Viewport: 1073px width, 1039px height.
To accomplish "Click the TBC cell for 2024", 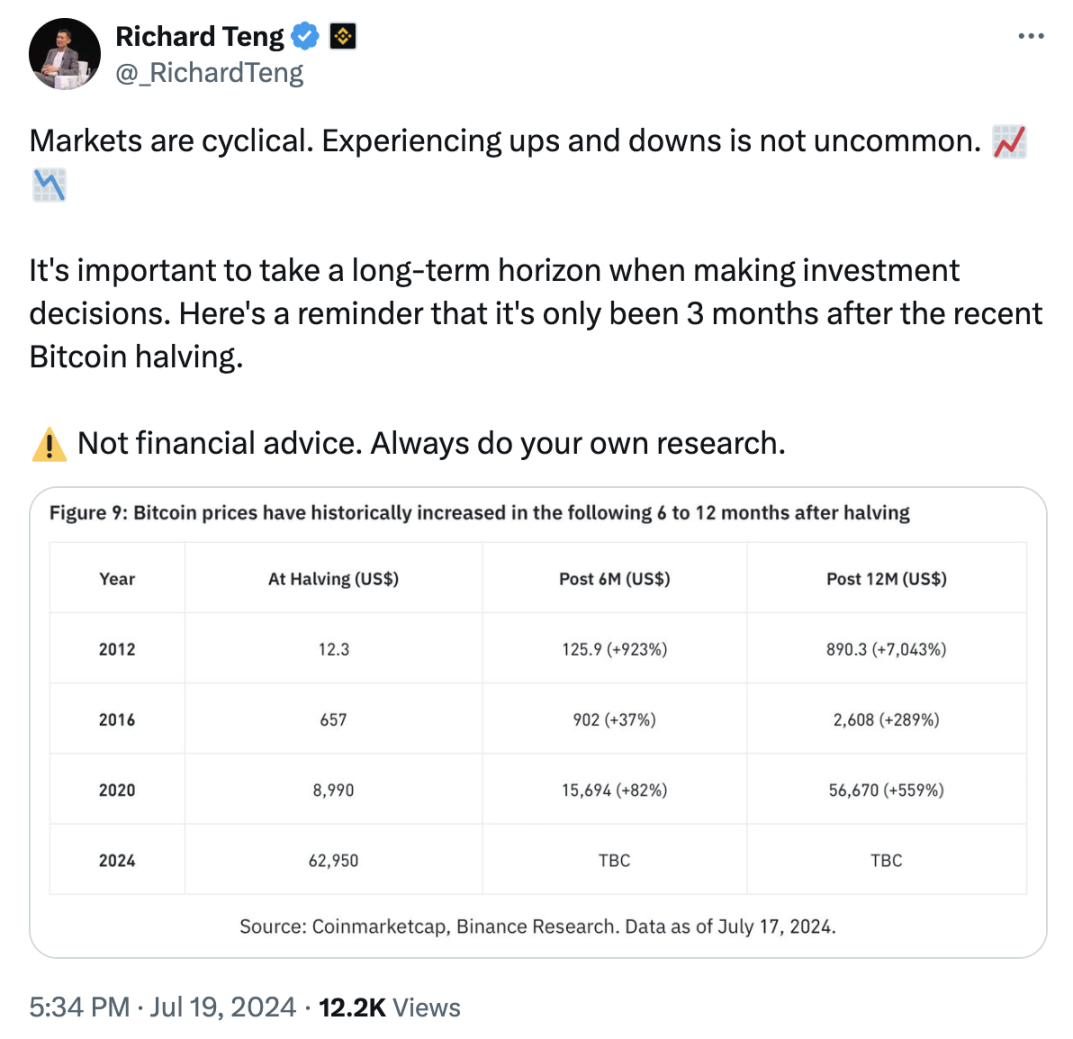I will point(614,860).
